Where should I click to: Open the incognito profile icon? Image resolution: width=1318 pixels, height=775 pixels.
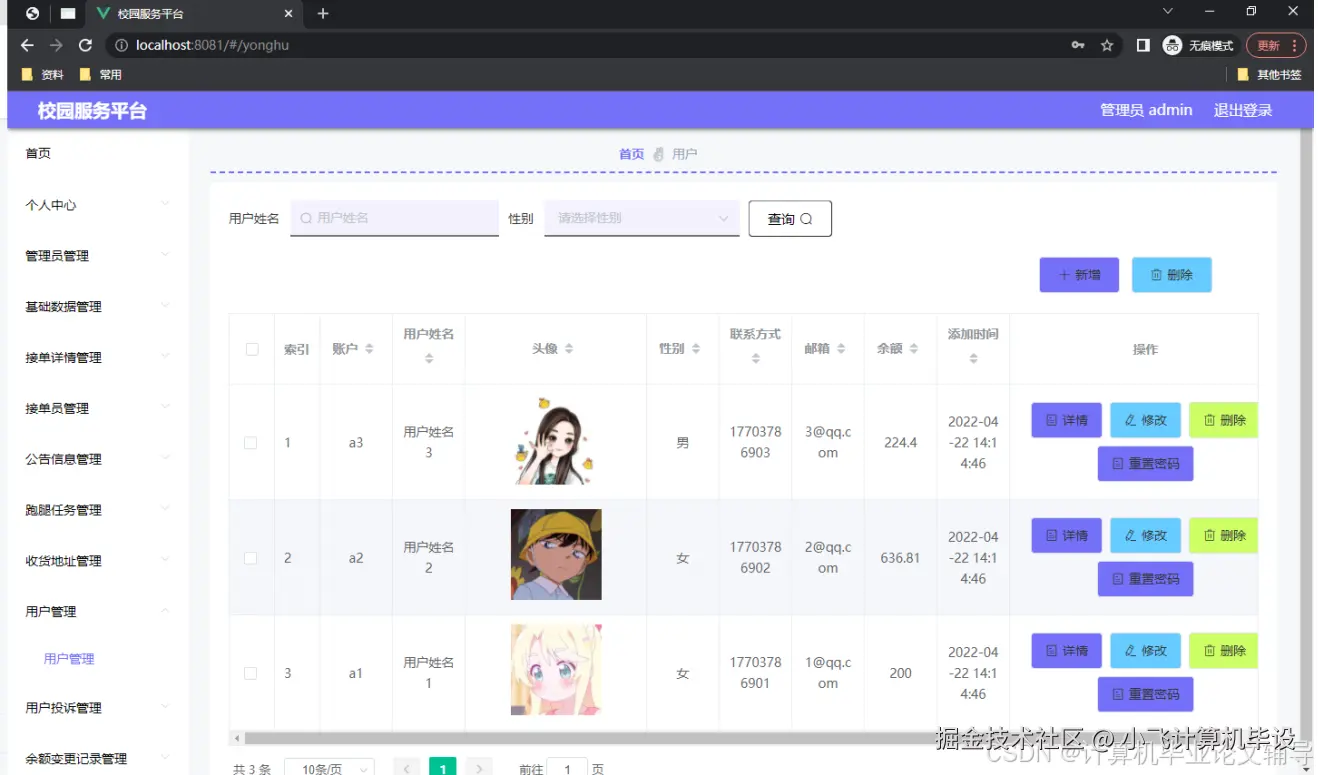(x=1172, y=45)
